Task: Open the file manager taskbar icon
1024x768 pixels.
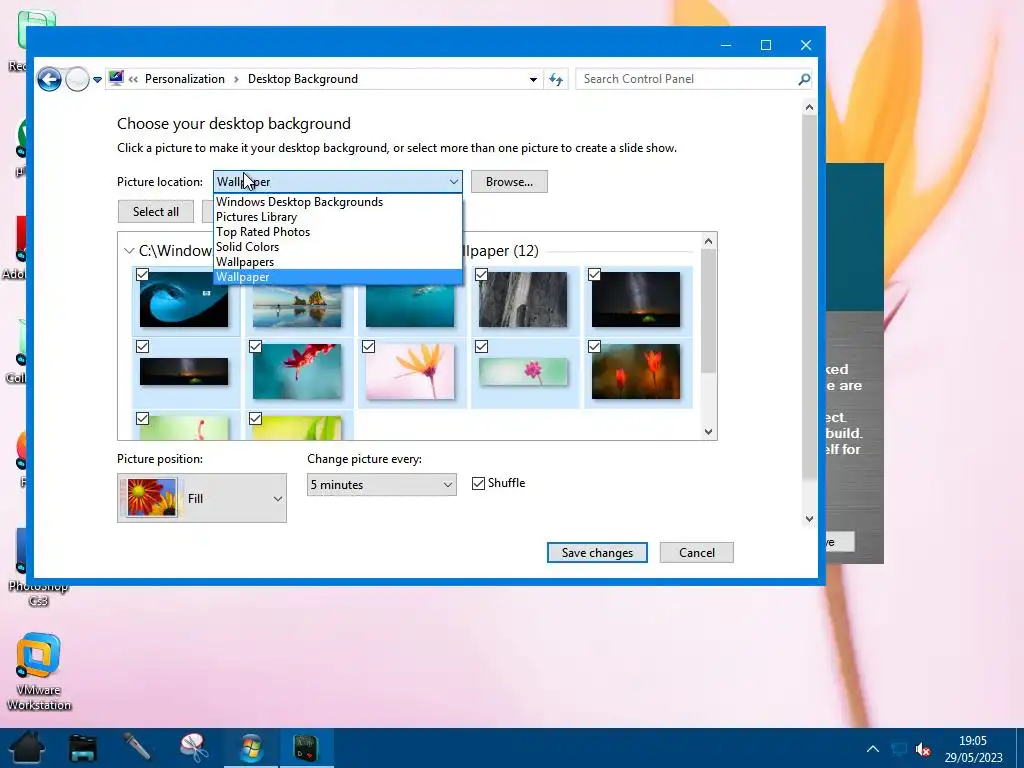Action: [83, 748]
